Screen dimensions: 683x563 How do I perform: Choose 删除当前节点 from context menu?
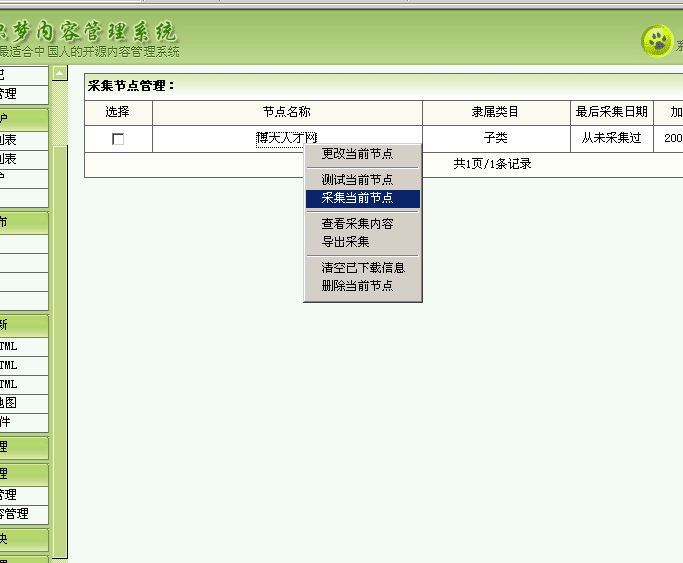357,286
